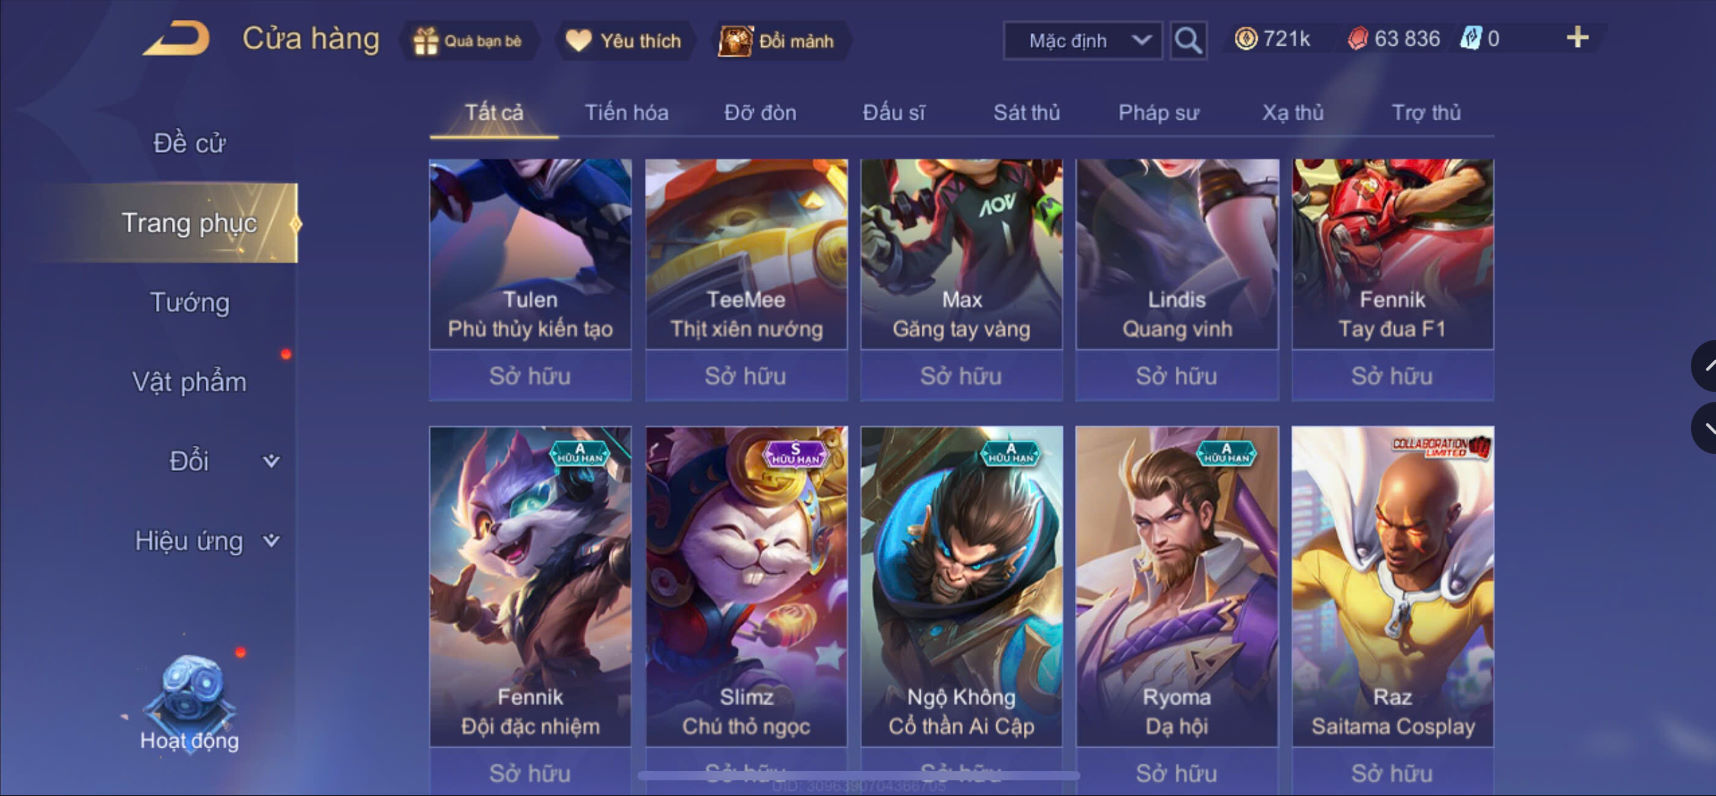Tap the golden back arrow icon
The width and height of the screenshot is (1716, 796).
[x=177, y=39]
